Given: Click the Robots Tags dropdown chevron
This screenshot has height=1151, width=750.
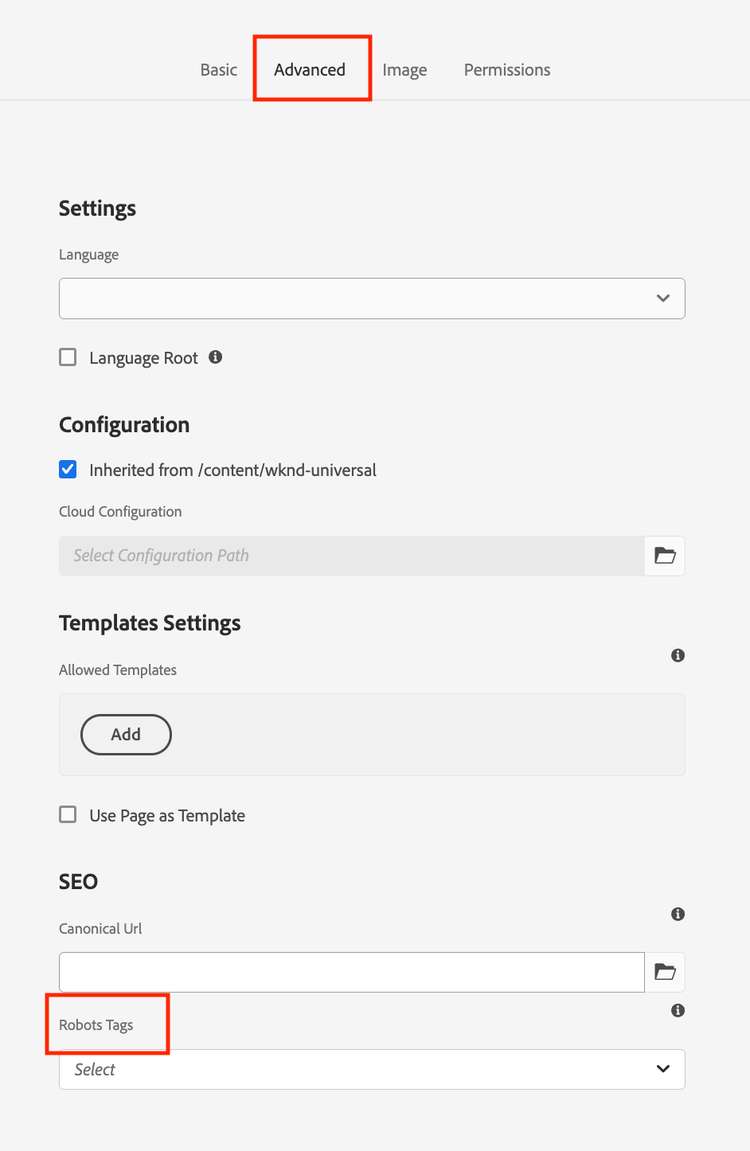Looking at the screenshot, I should 663,1069.
